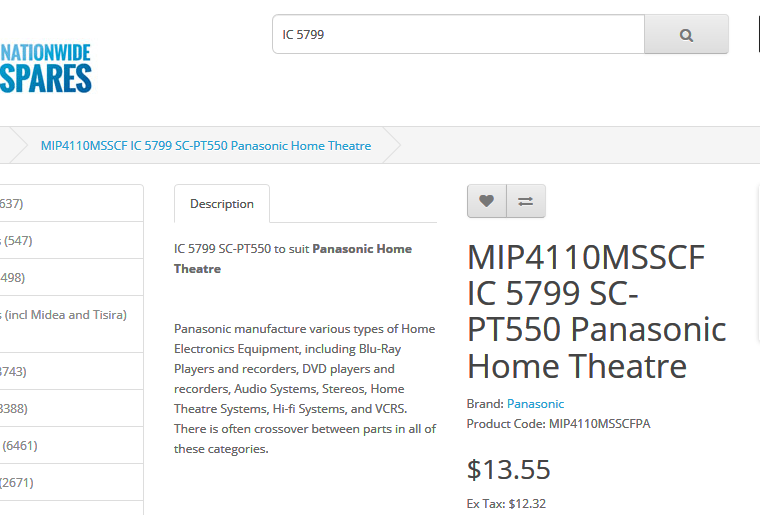Viewport: 760px width, 515px height.
Task: Open the MIP4110MSSCF breadcrumb link
Action: (206, 146)
